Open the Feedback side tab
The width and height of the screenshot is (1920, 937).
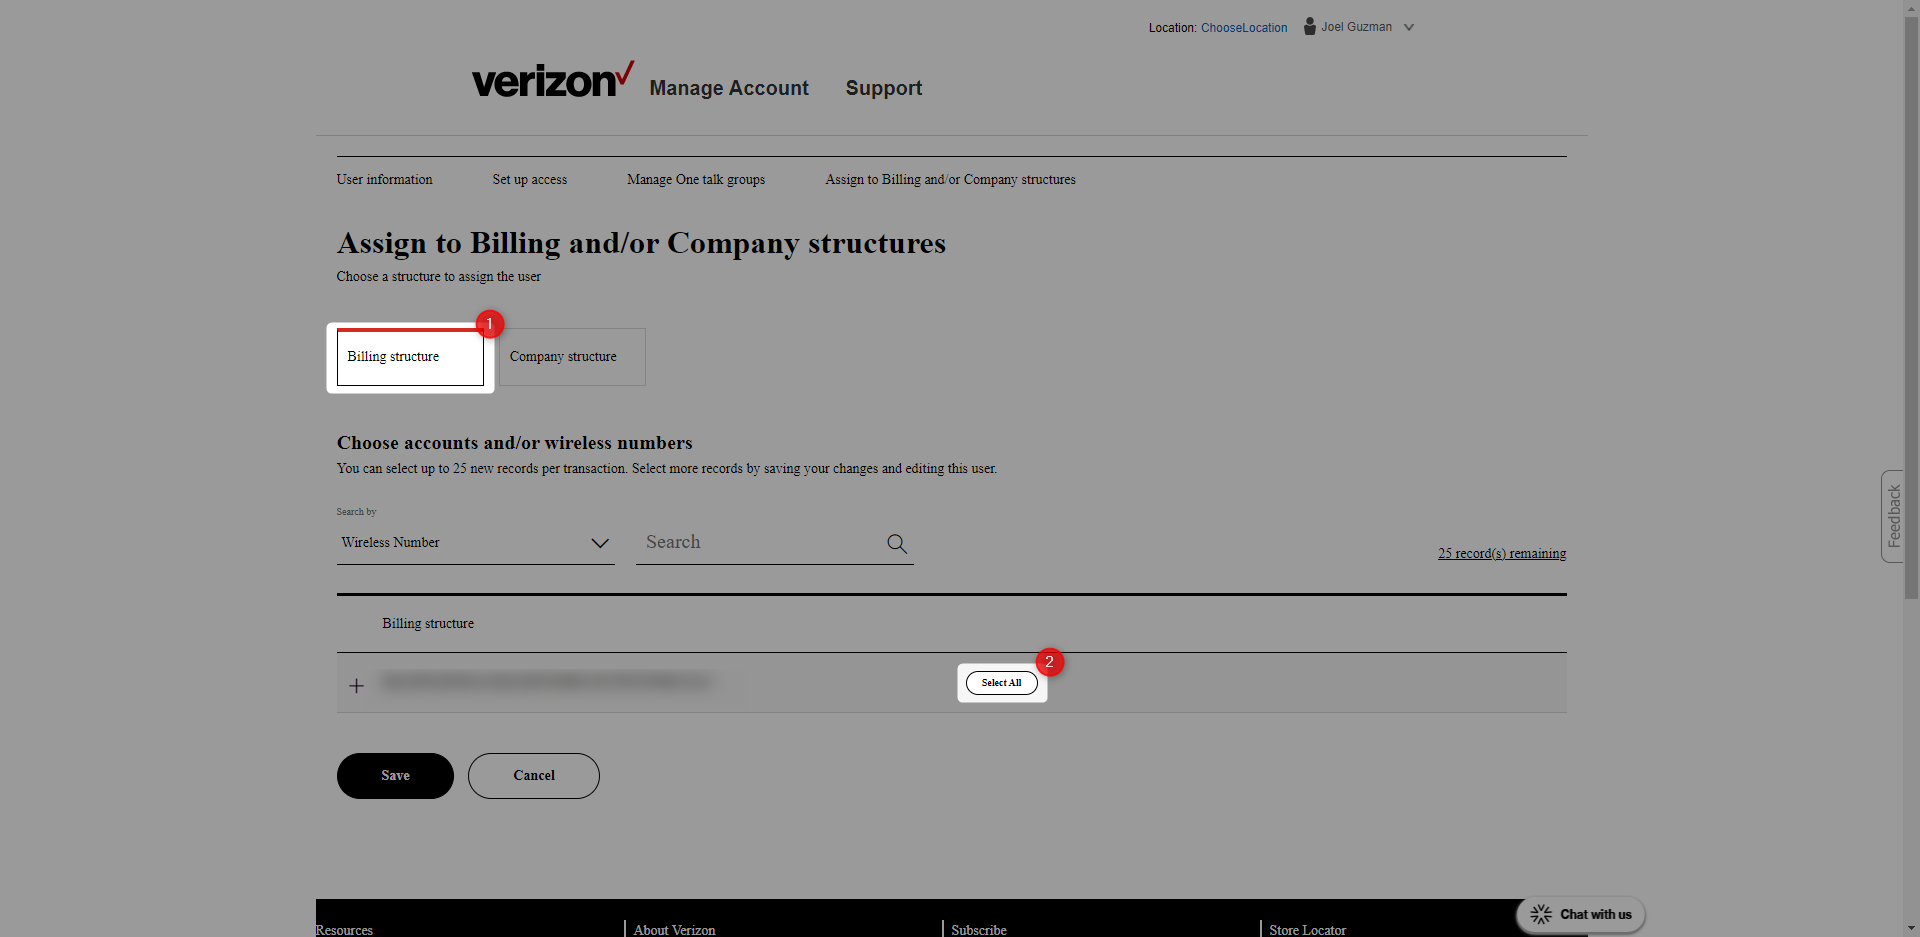point(1892,516)
